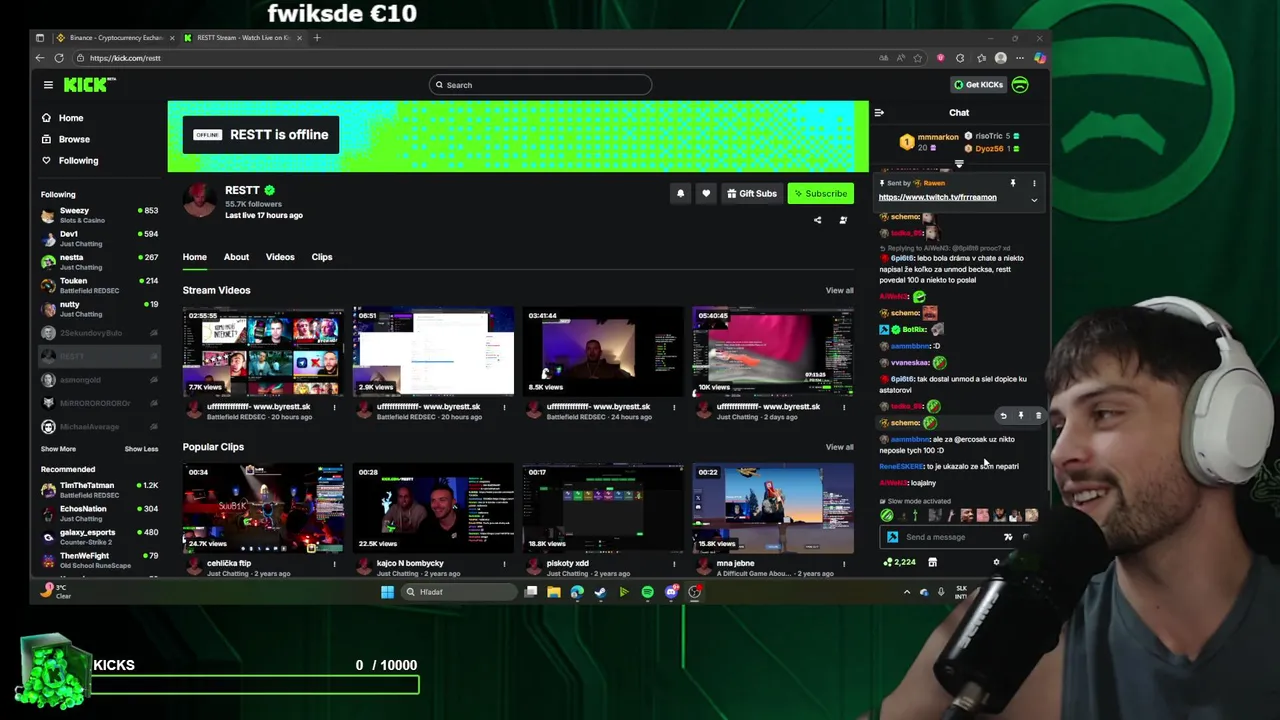Open the 05:40:45 stream video thumbnail
The width and height of the screenshot is (1280, 720).
coord(773,352)
